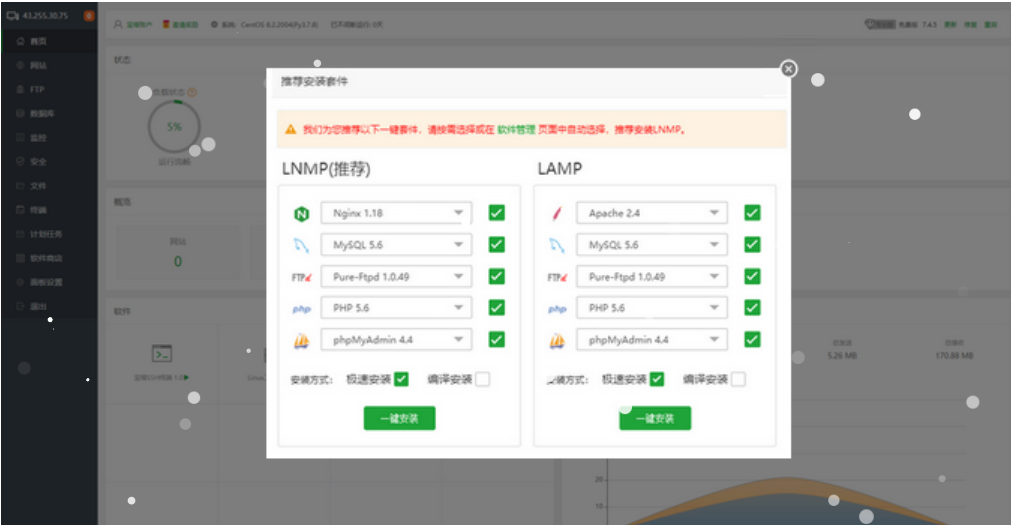Image resolution: width=1011 pixels, height=525 pixels.
Task: Uncheck the Pure-Ftpd checkbox in LNMP
Action: [x=496, y=276]
